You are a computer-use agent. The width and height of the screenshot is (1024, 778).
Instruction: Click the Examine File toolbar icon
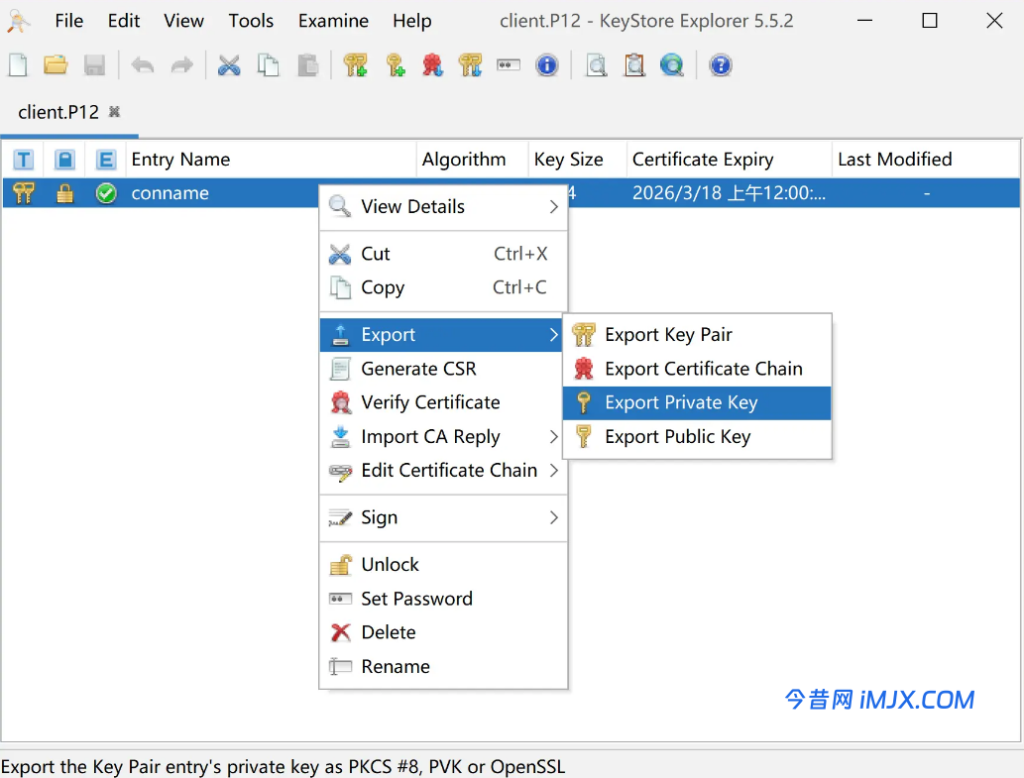(596, 65)
